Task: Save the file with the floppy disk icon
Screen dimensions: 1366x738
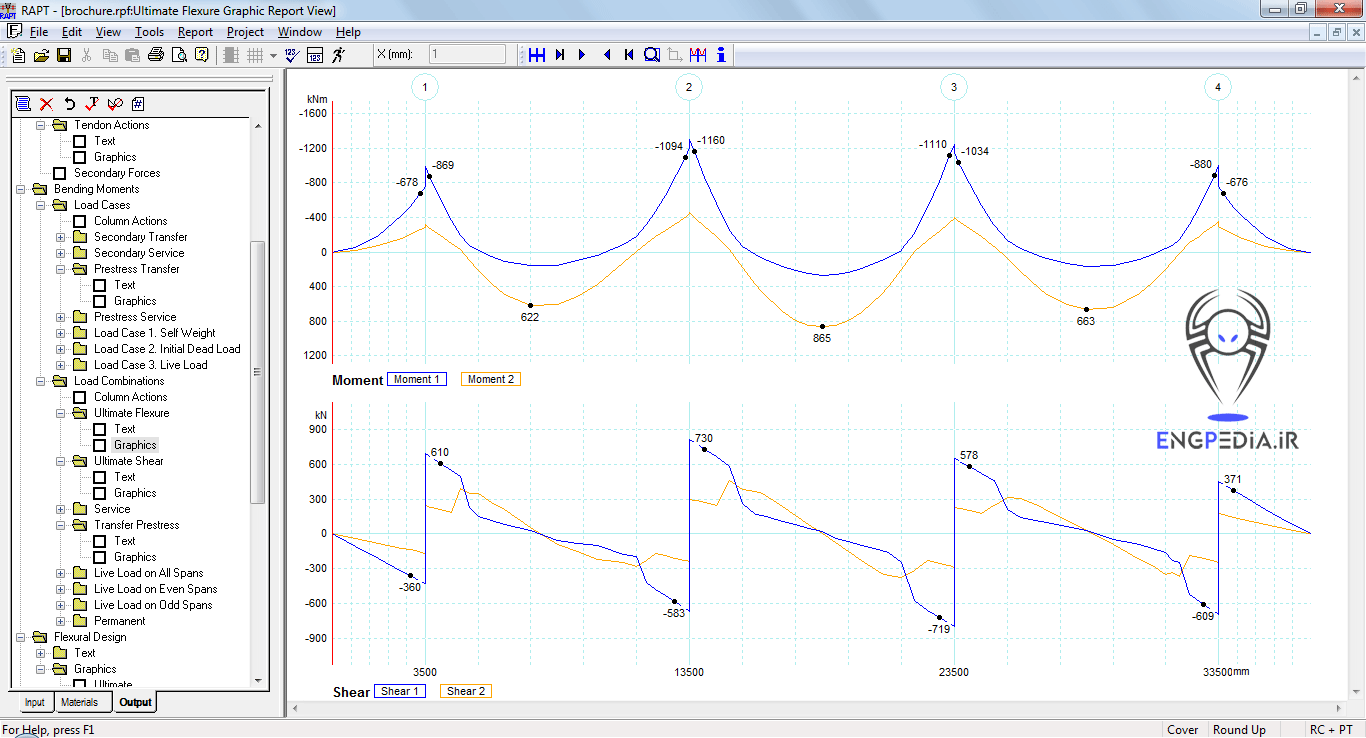Action: point(63,55)
